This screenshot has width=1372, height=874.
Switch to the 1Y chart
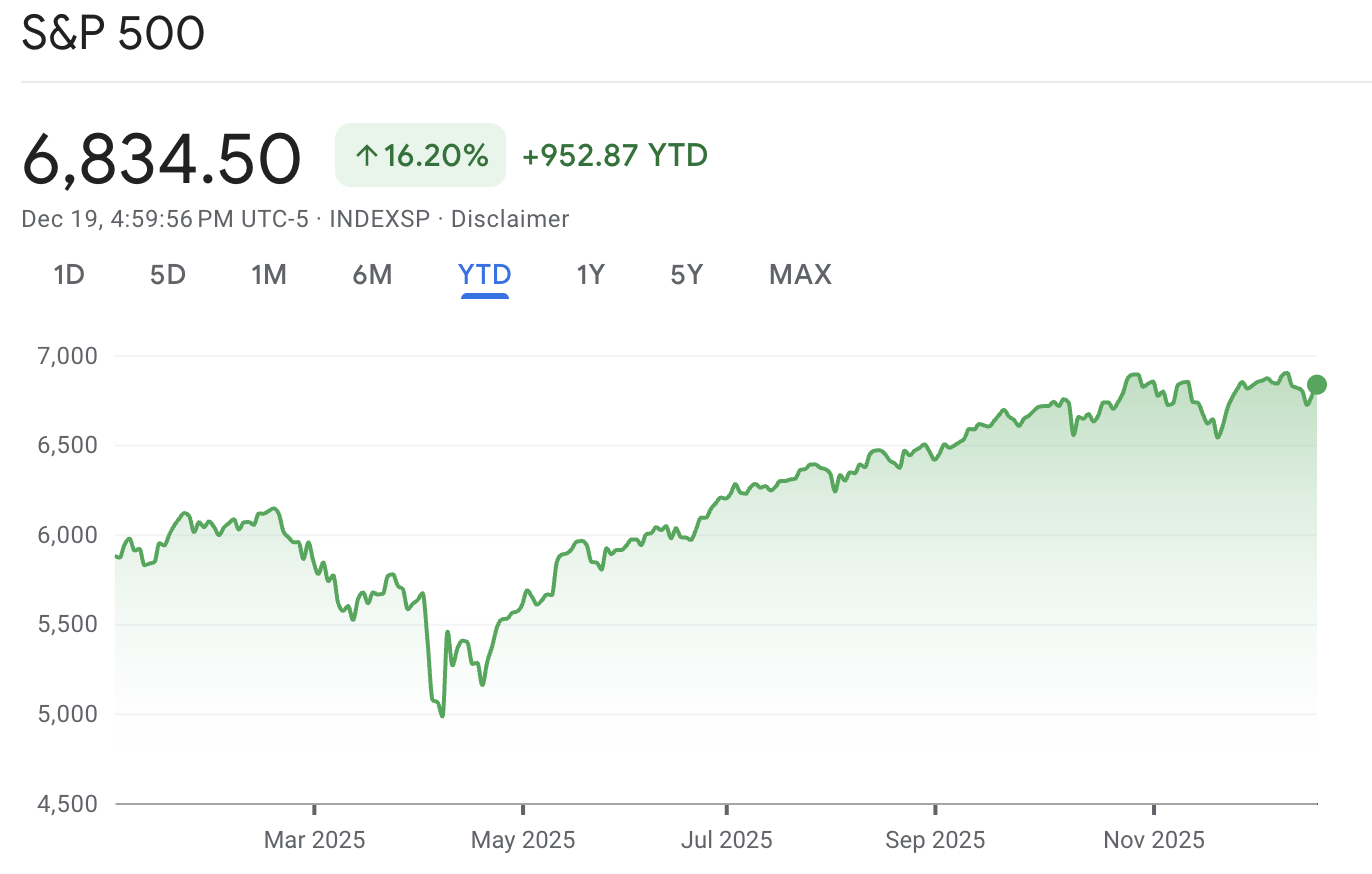pos(590,274)
